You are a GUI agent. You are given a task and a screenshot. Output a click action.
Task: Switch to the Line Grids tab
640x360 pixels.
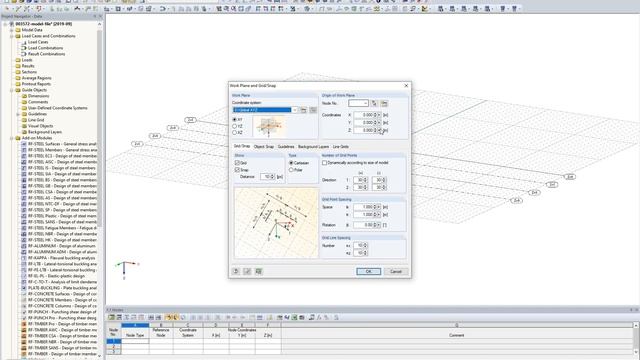point(341,147)
